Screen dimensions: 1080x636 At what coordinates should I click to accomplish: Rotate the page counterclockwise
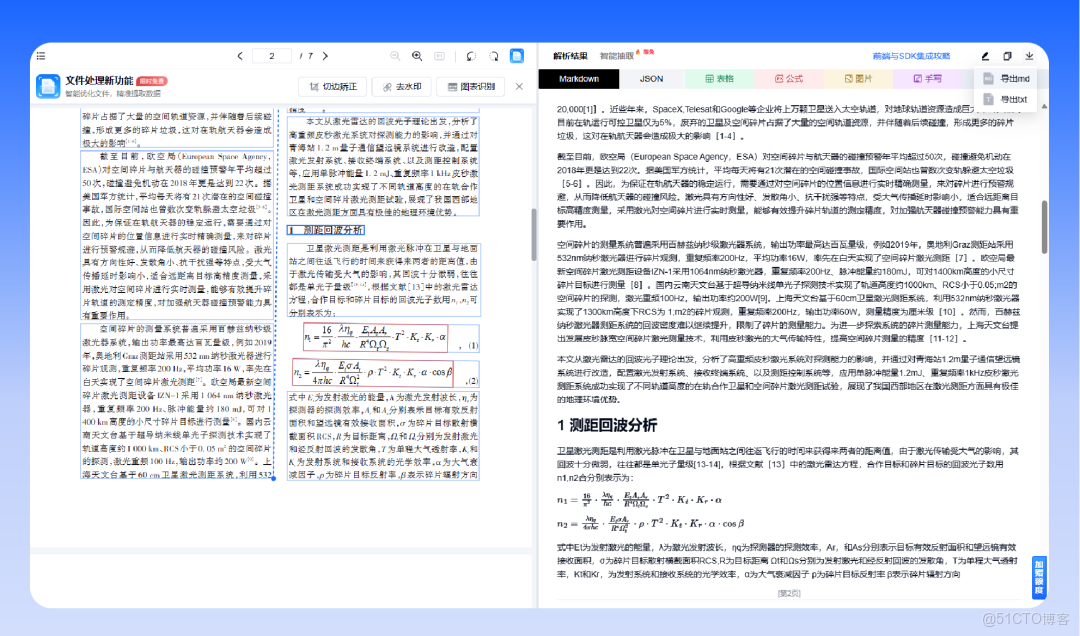(470, 56)
